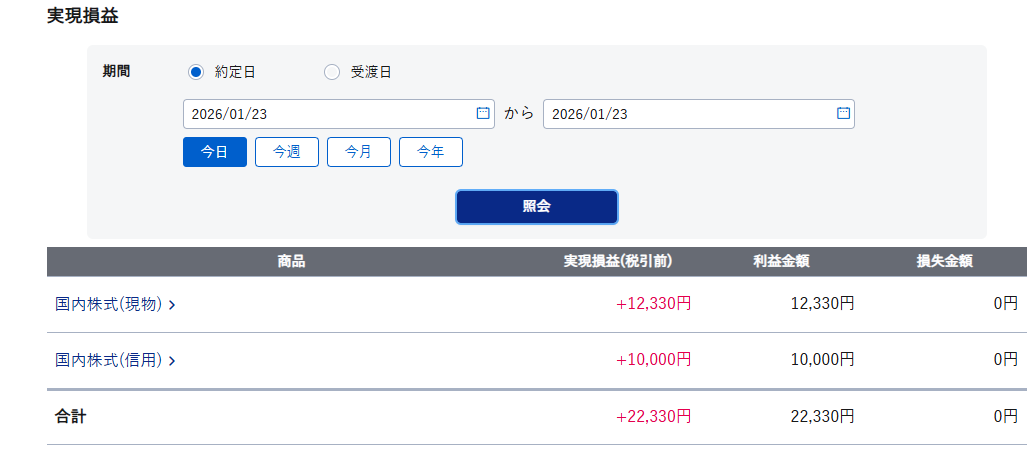The height and width of the screenshot is (454, 1034).
Task: Click the 商品 column header
Action: (x=291, y=262)
